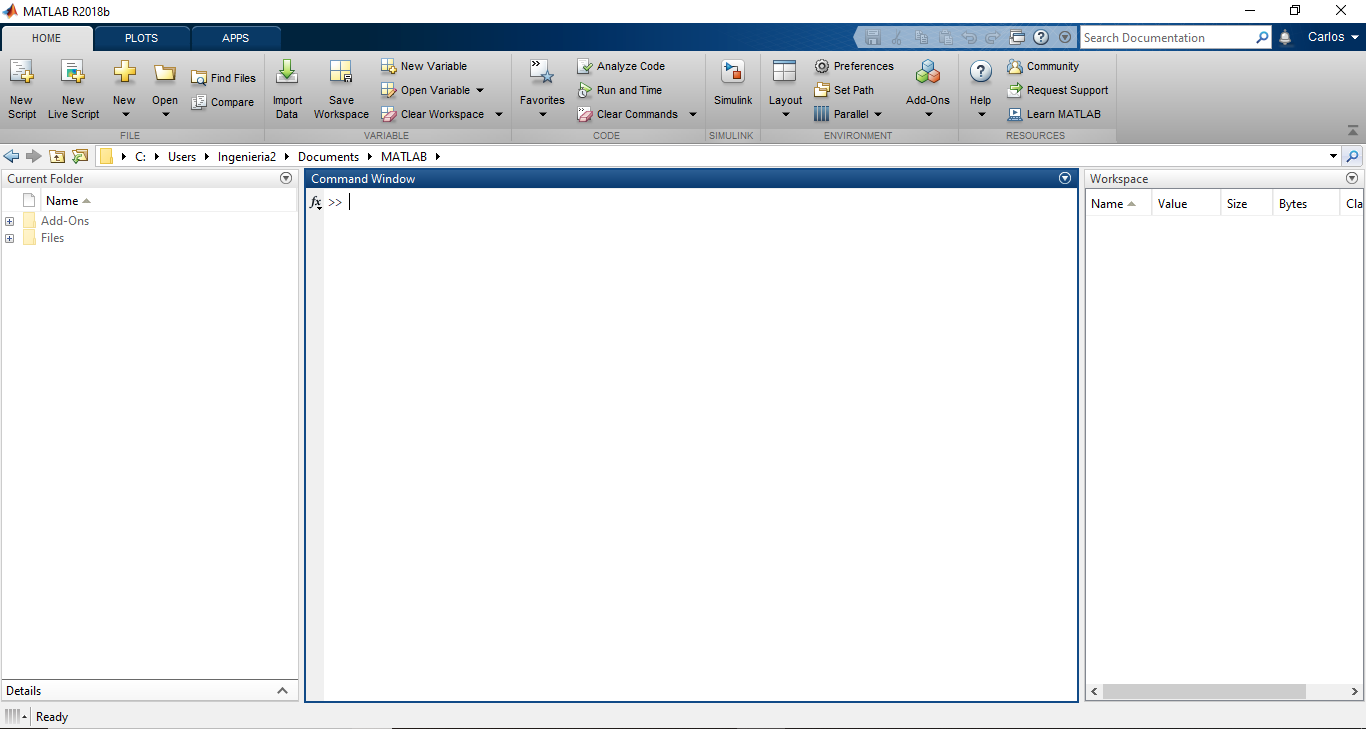Click Users in the path bar
Viewport: 1366px width, 729px height.
click(182, 157)
